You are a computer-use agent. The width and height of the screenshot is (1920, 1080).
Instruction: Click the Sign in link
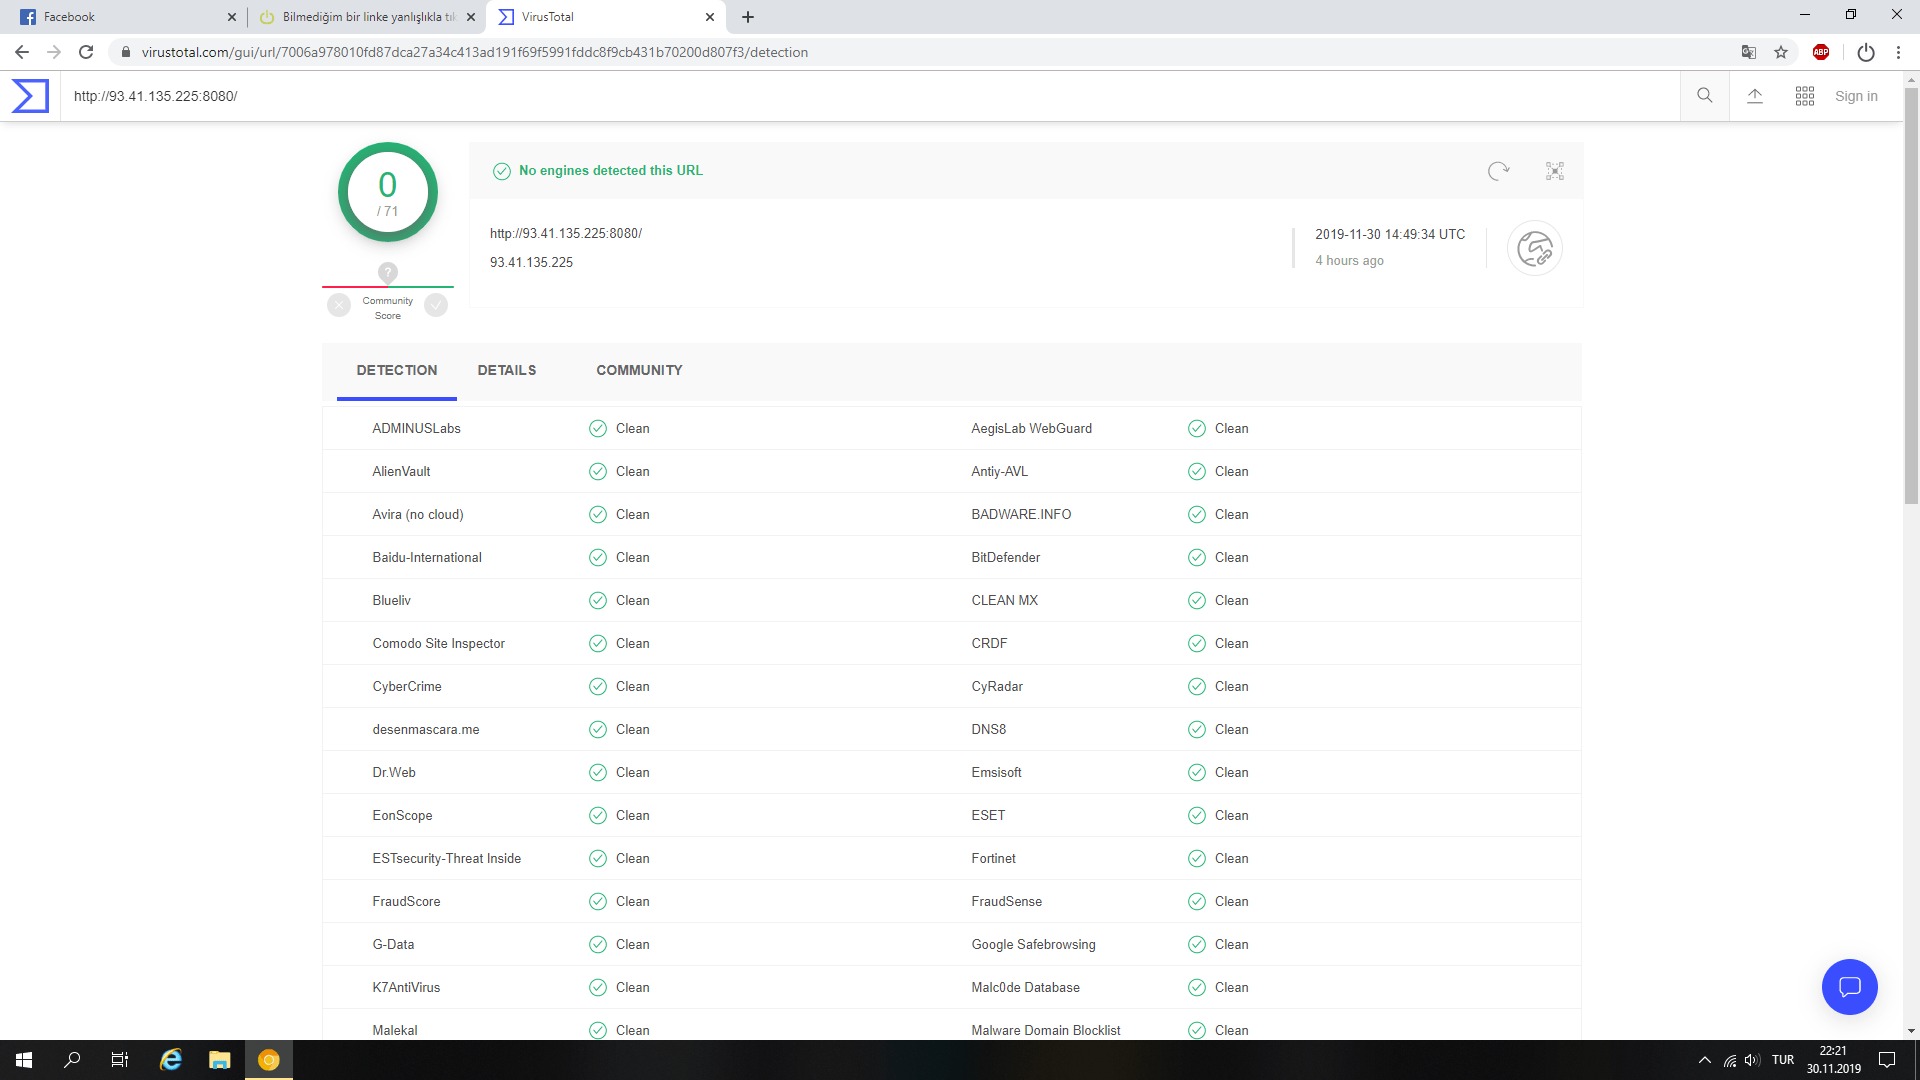[1856, 96]
